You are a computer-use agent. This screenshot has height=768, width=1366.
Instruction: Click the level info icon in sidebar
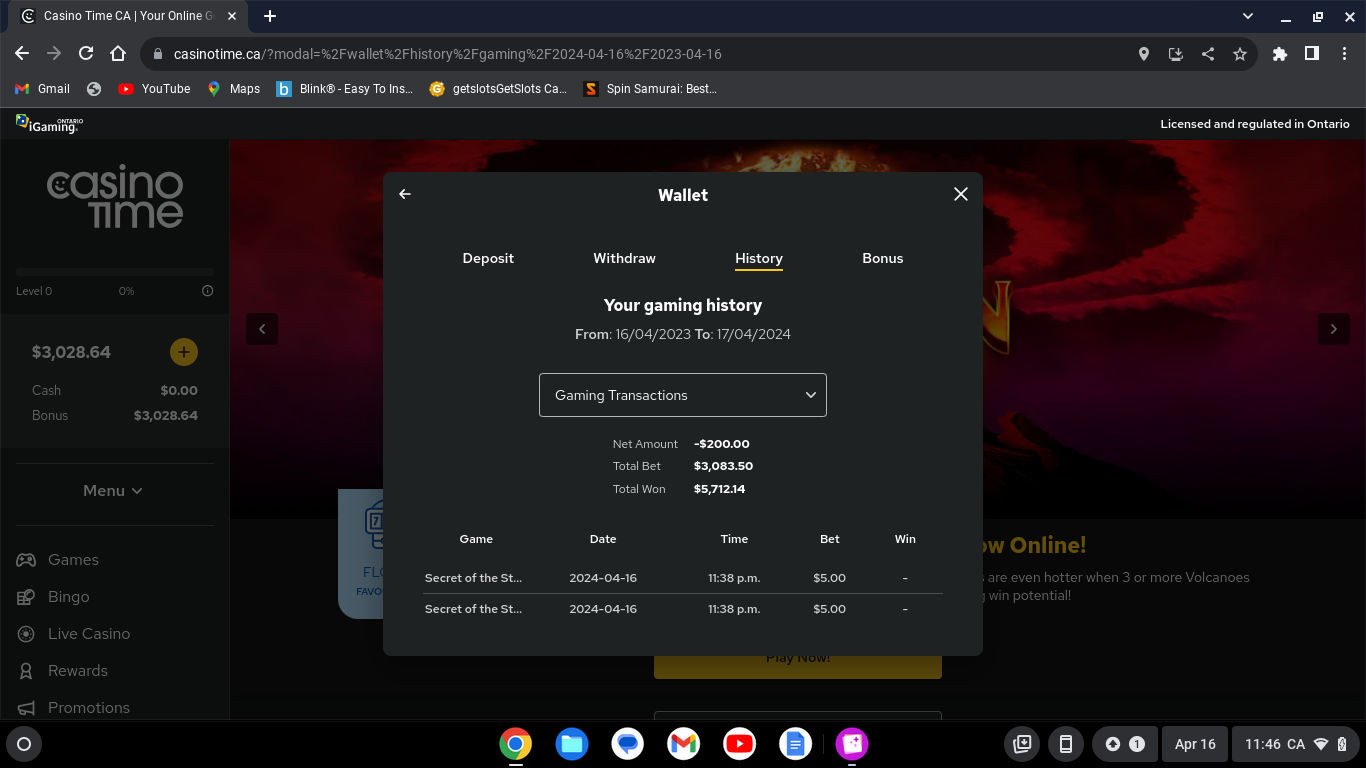click(208, 291)
